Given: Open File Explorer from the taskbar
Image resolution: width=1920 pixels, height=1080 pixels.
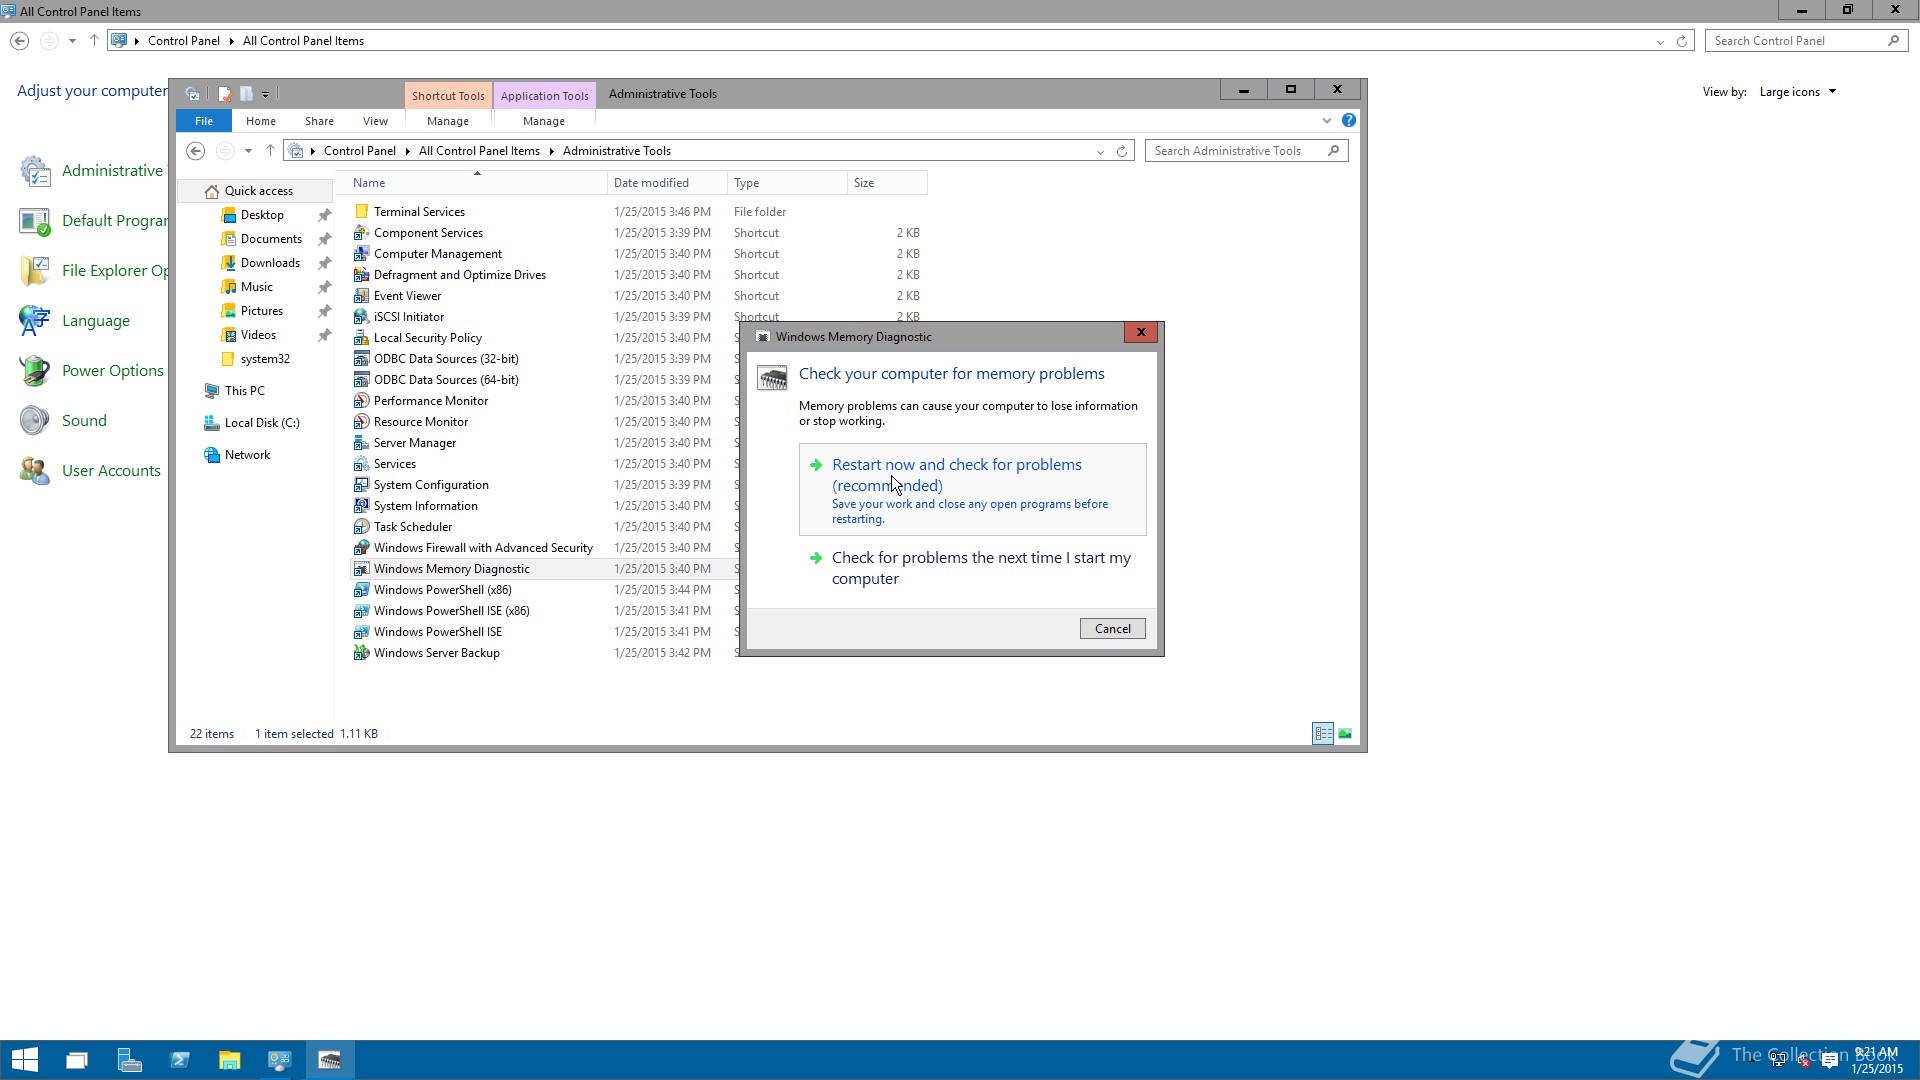Looking at the screenshot, I should coord(229,1060).
